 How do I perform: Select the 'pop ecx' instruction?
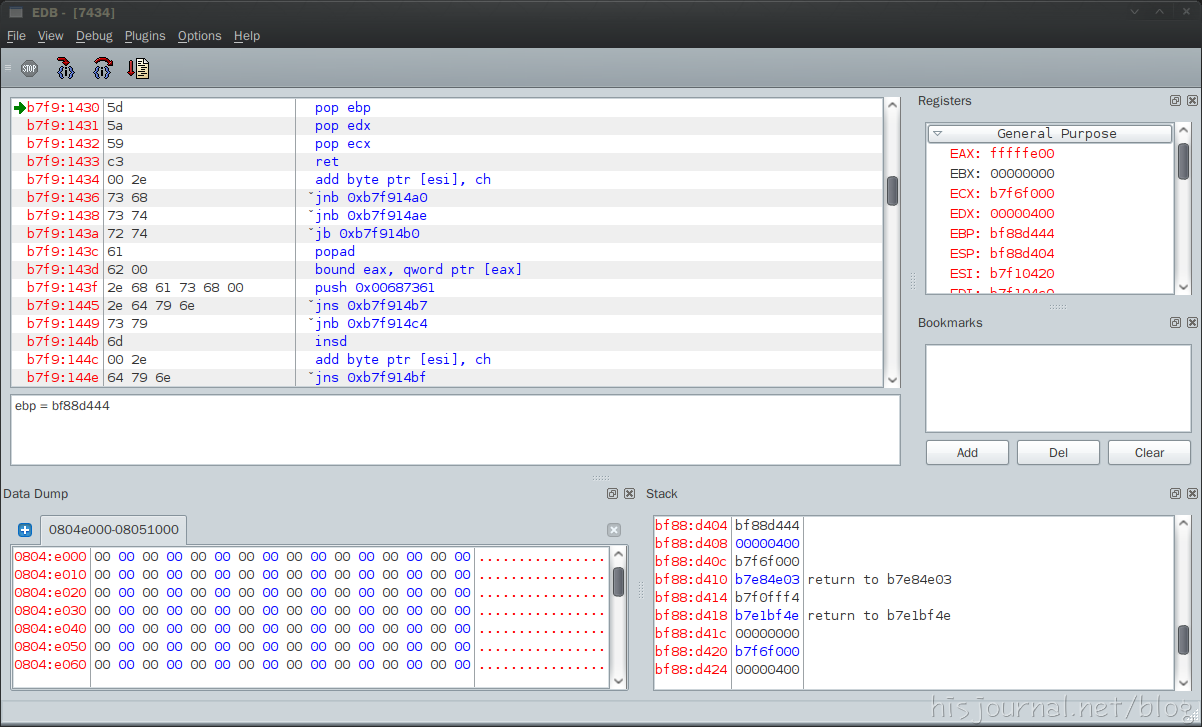[x=342, y=144]
